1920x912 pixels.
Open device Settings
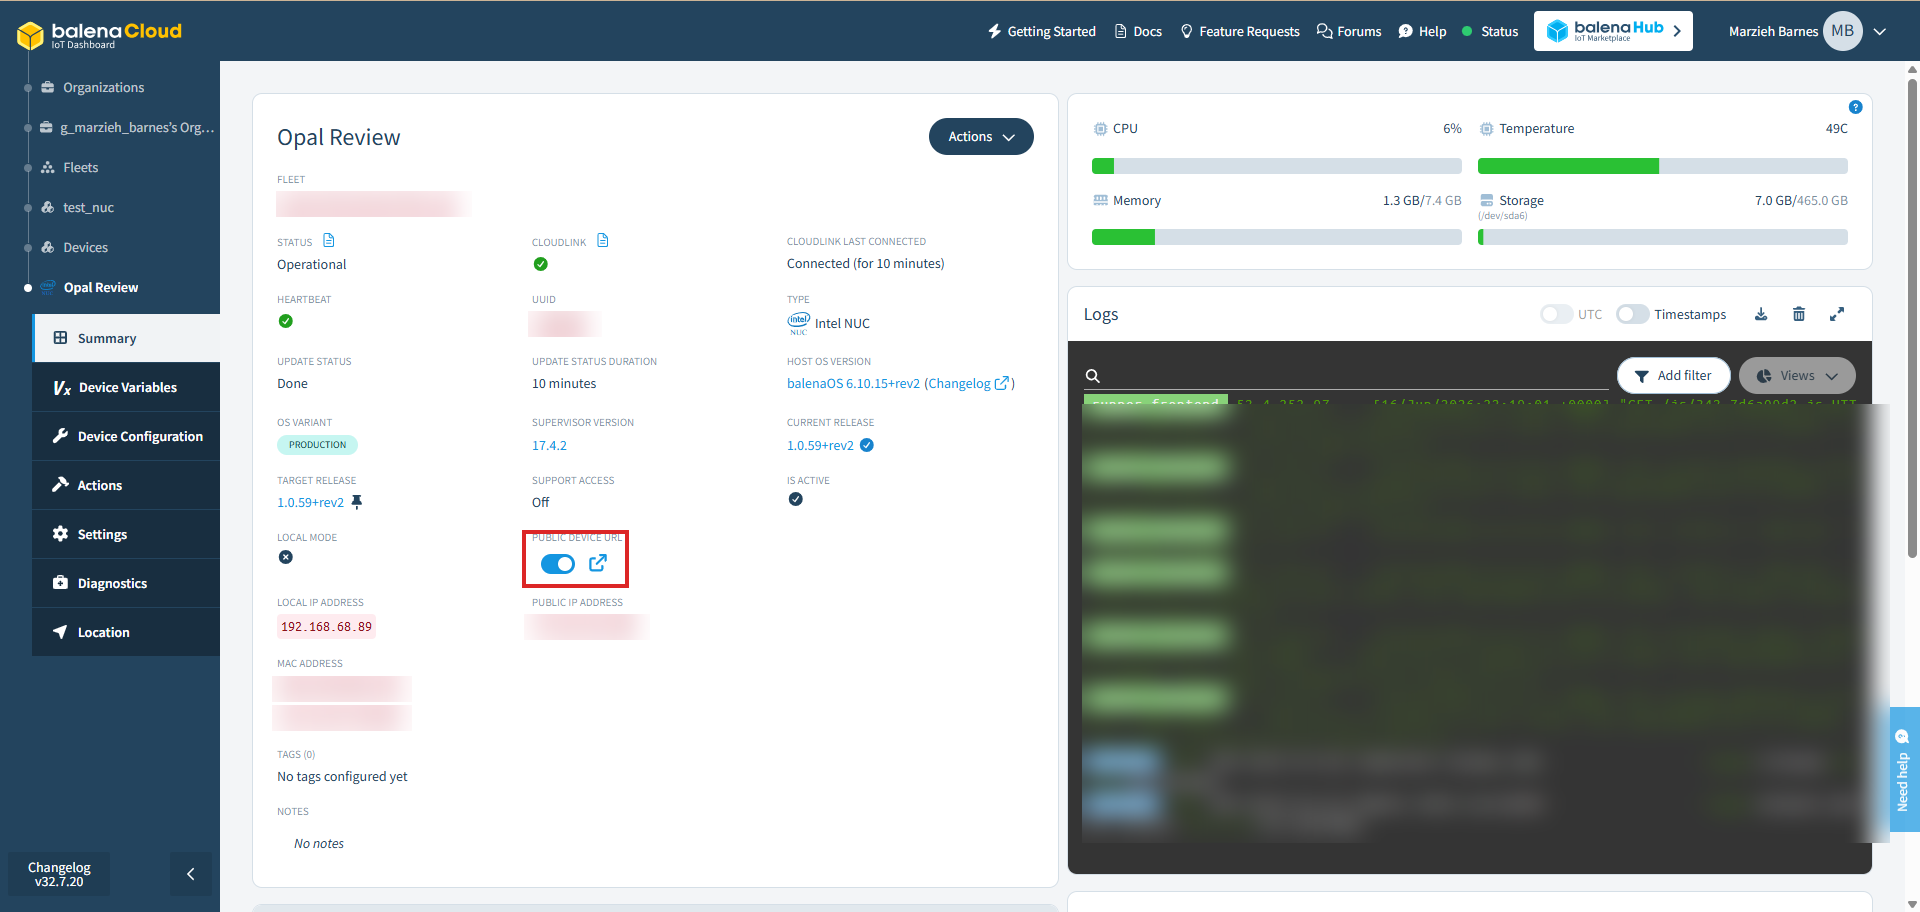point(126,534)
